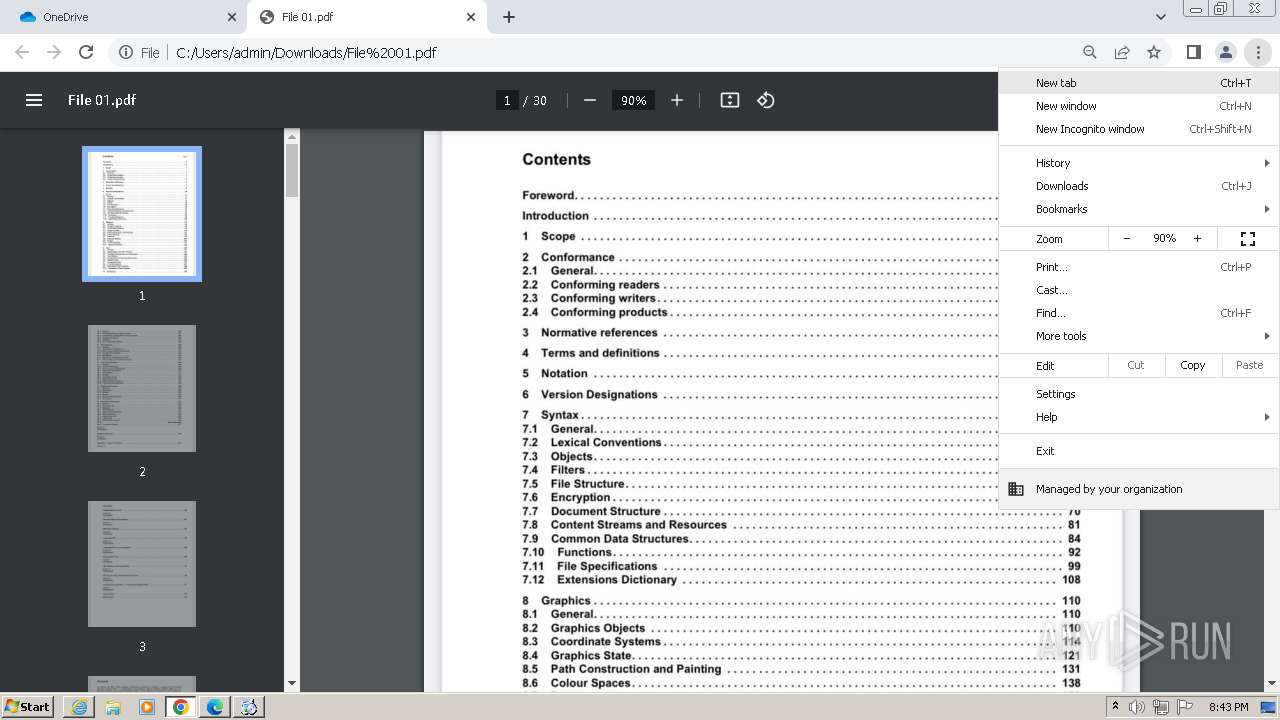Viewport: 1280px width, 720px height.
Task: Choose Print from the menu
Action: point(1139,267)
